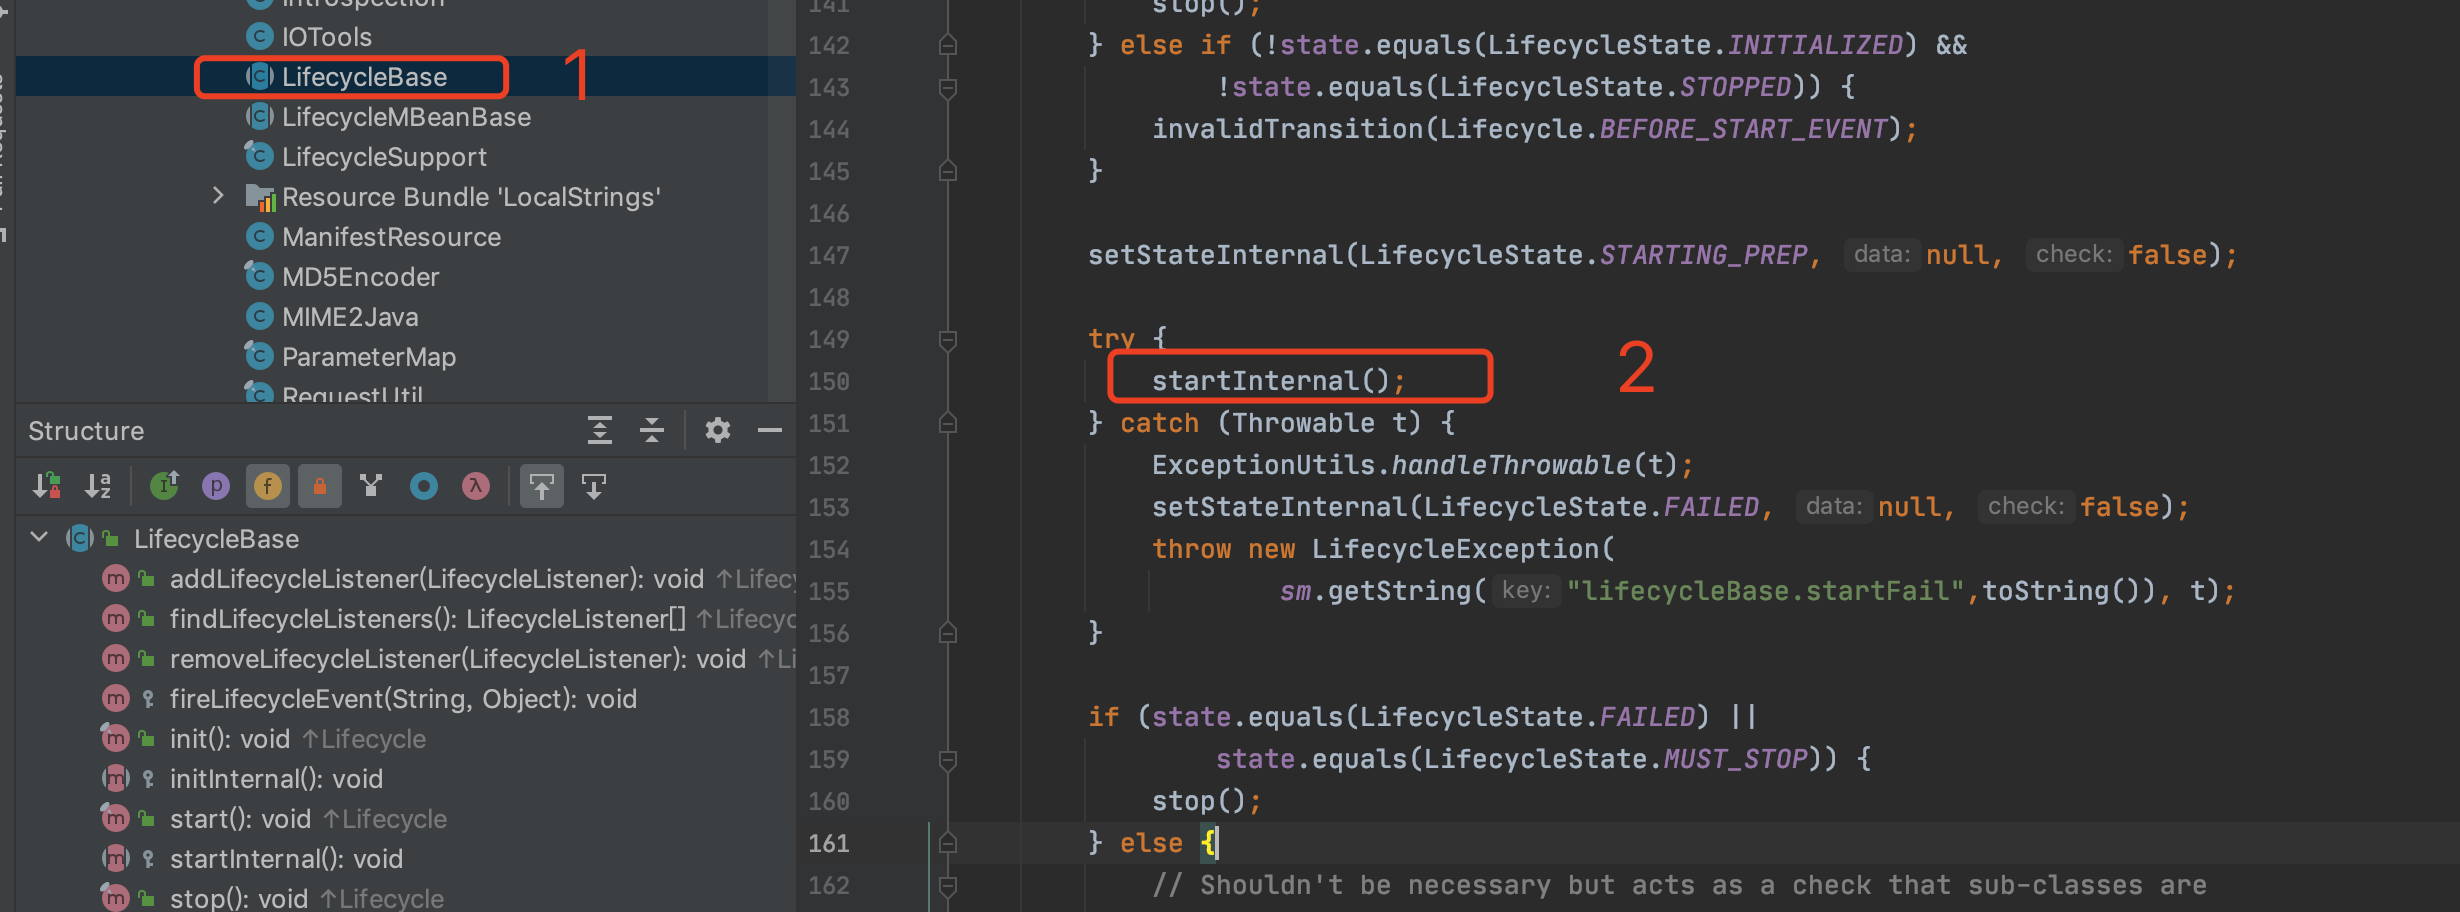Open LifecycleSupport class file

click(x=384, y=157)
